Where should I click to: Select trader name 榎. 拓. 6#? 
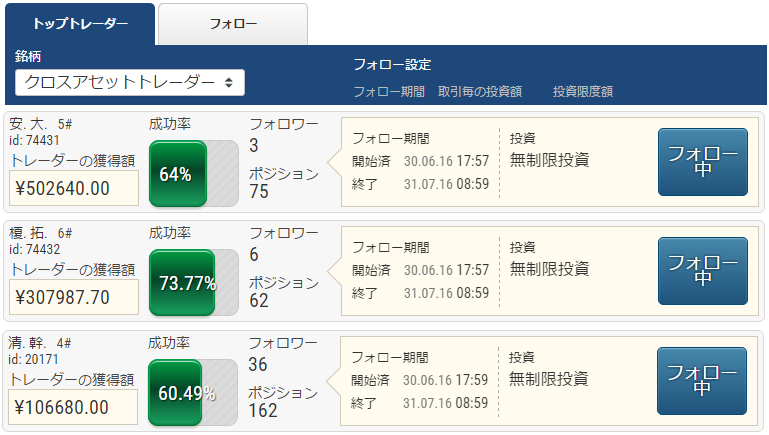click(x=41, y=233)
